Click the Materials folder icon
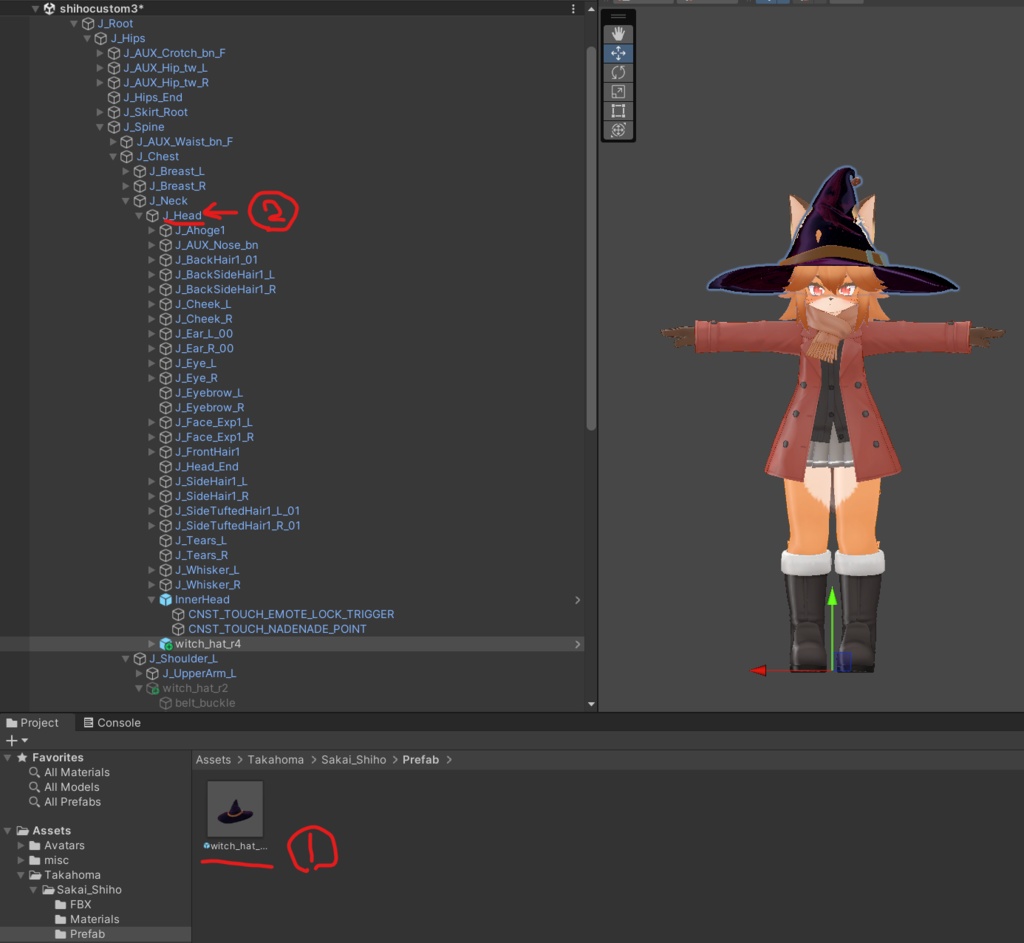Screen dimensions: 1024x943 (x=61, y=919)
